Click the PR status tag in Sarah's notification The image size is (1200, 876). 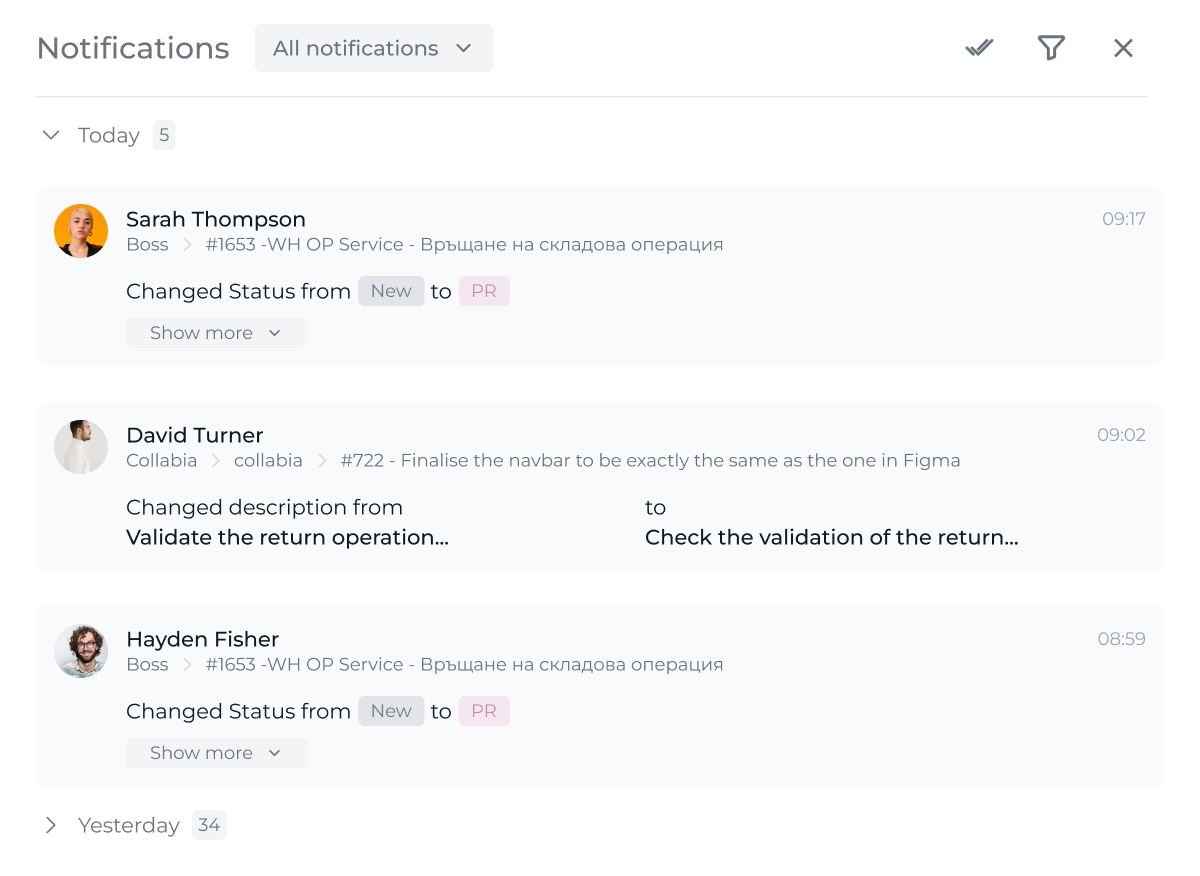click(484, 290)
